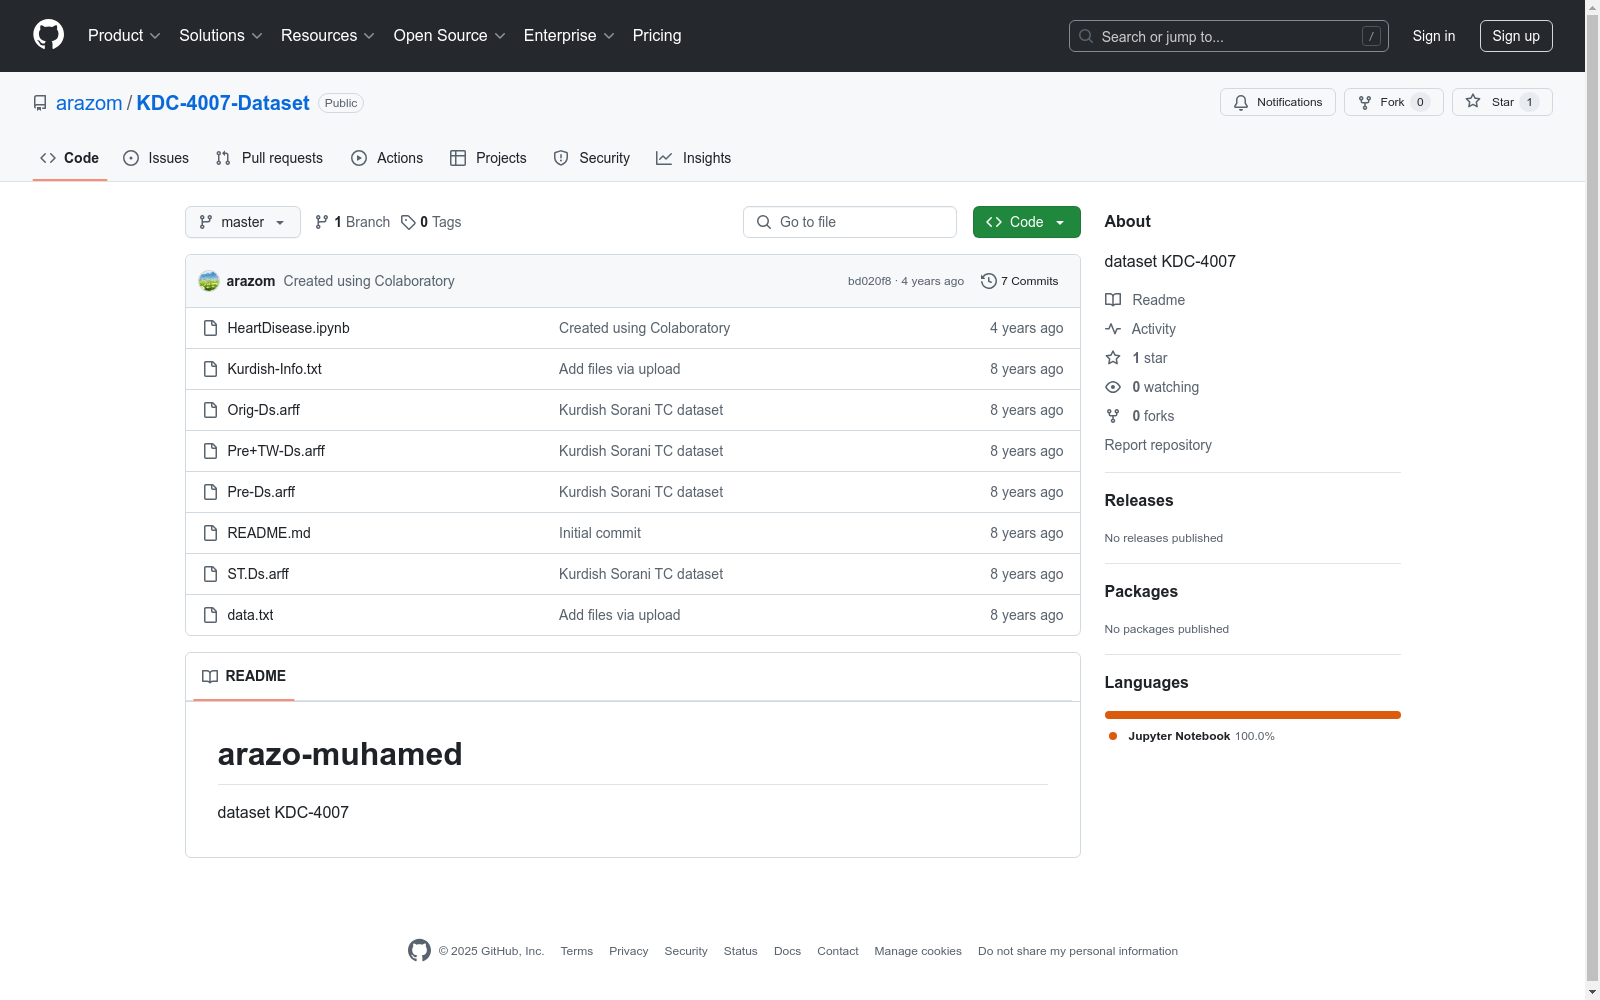Open the Pull requests tab
1600x1000 pixels.
pyautogui.click(x=269, y=158)
